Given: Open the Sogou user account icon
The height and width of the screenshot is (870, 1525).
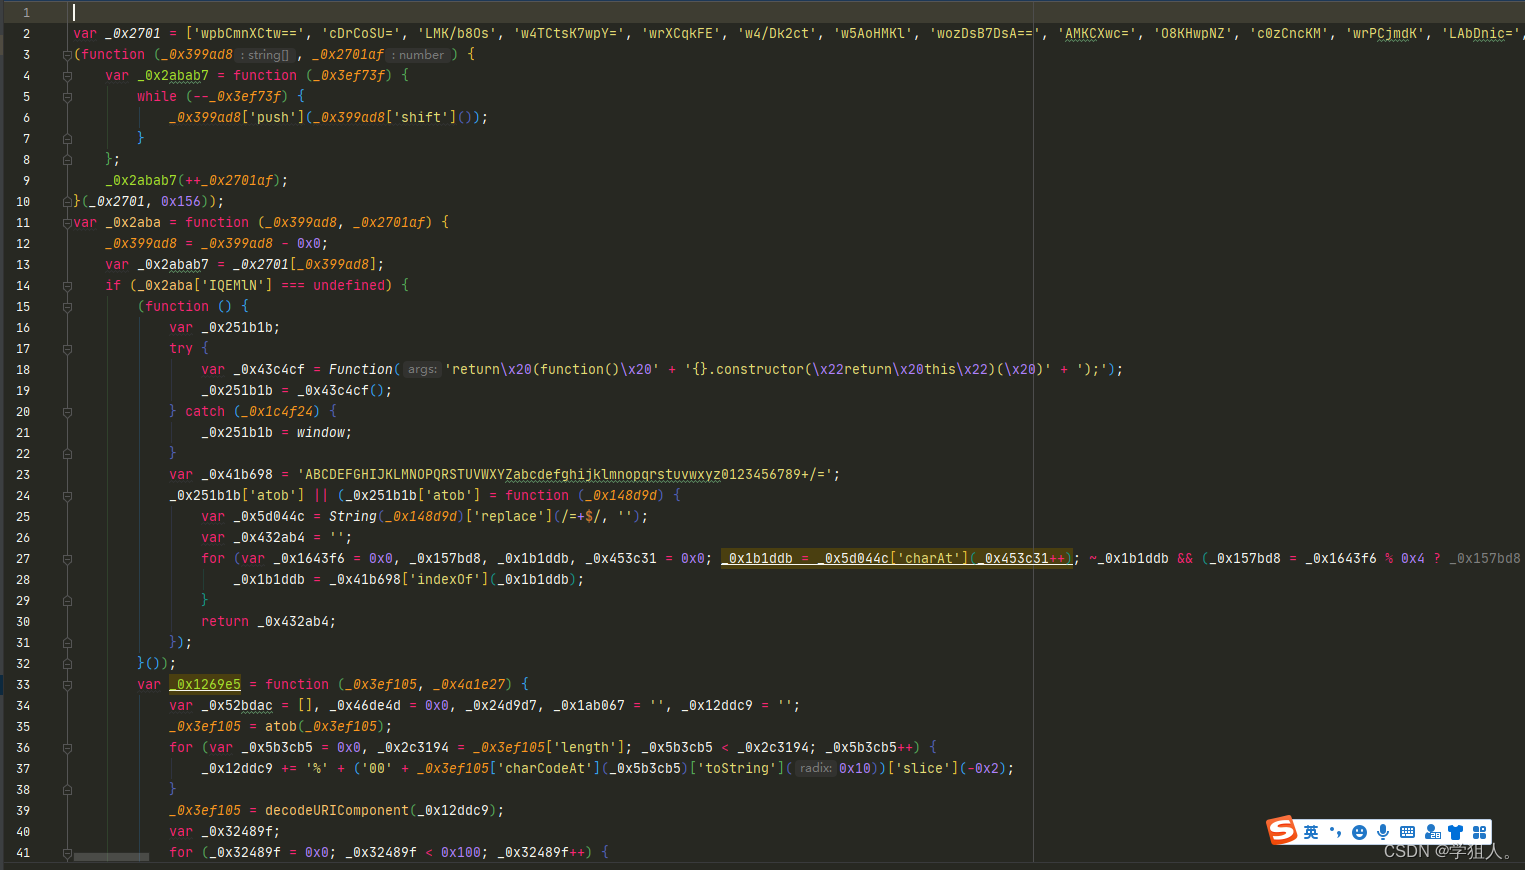Looking at the screenshot, I should pos(1432,832).
